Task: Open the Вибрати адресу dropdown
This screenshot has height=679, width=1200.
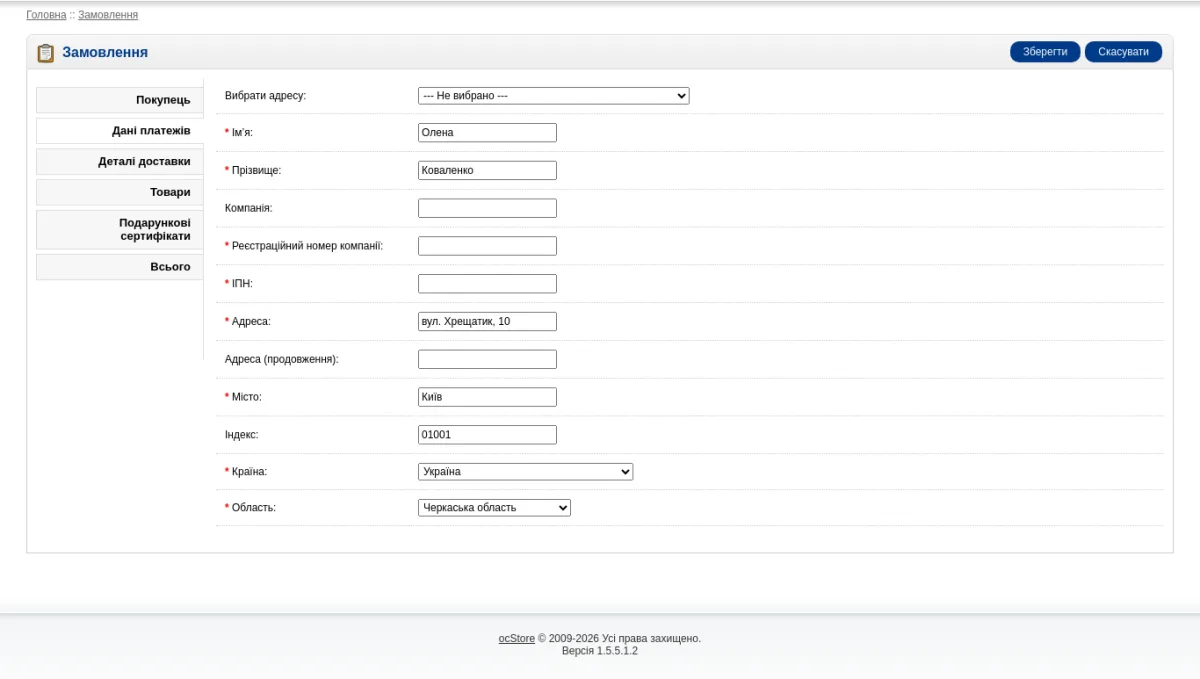Action: [x=553, y=96]
